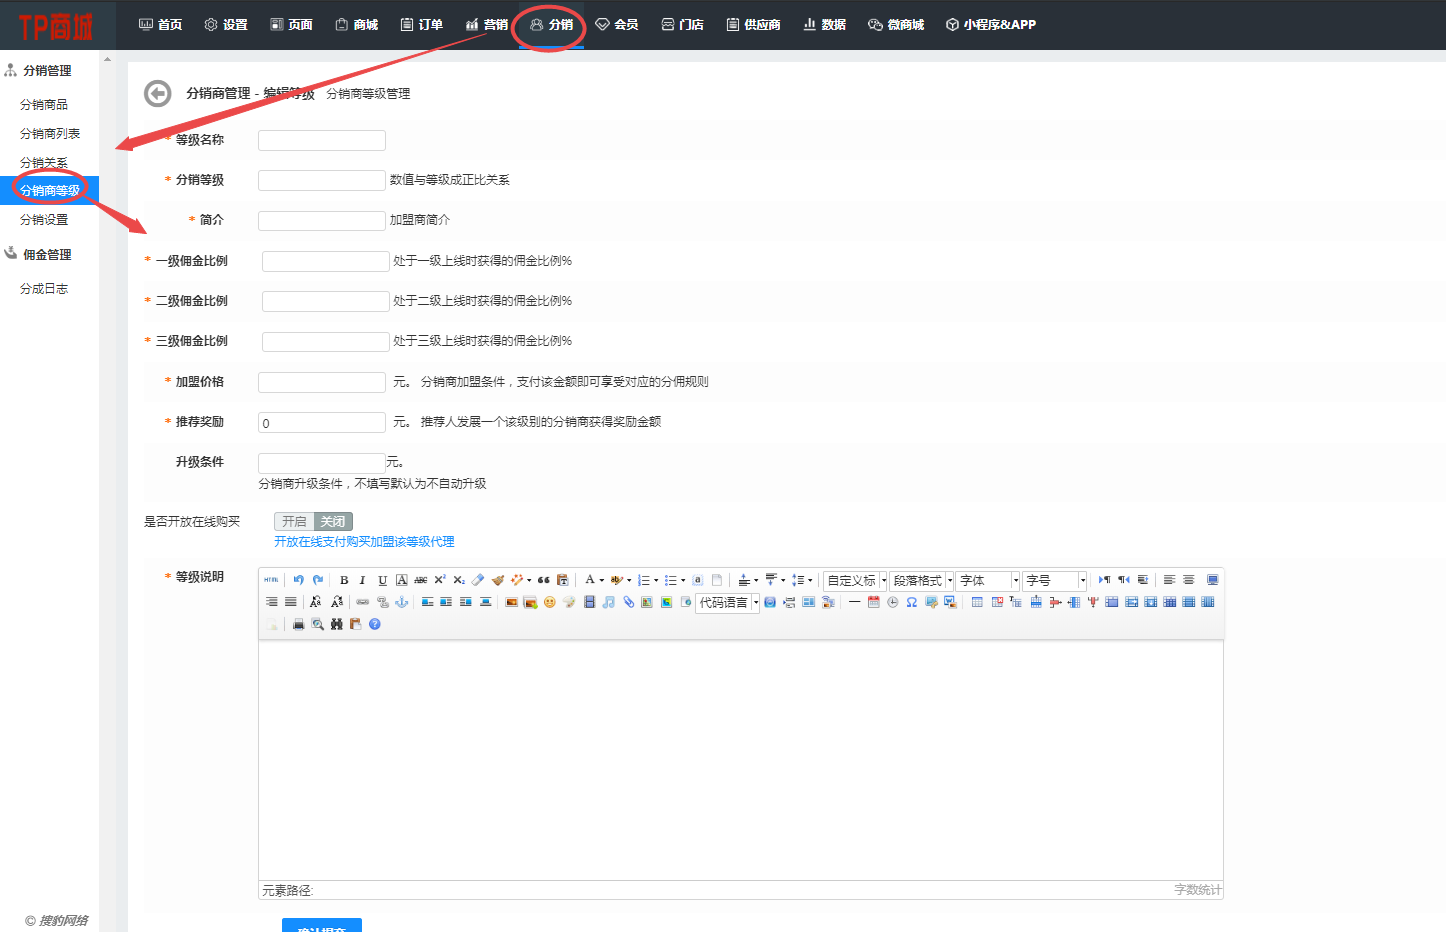Screen dimensions: 1446x932
Task: Enable 开启 for online purchase option
Action: click(293, 521)
